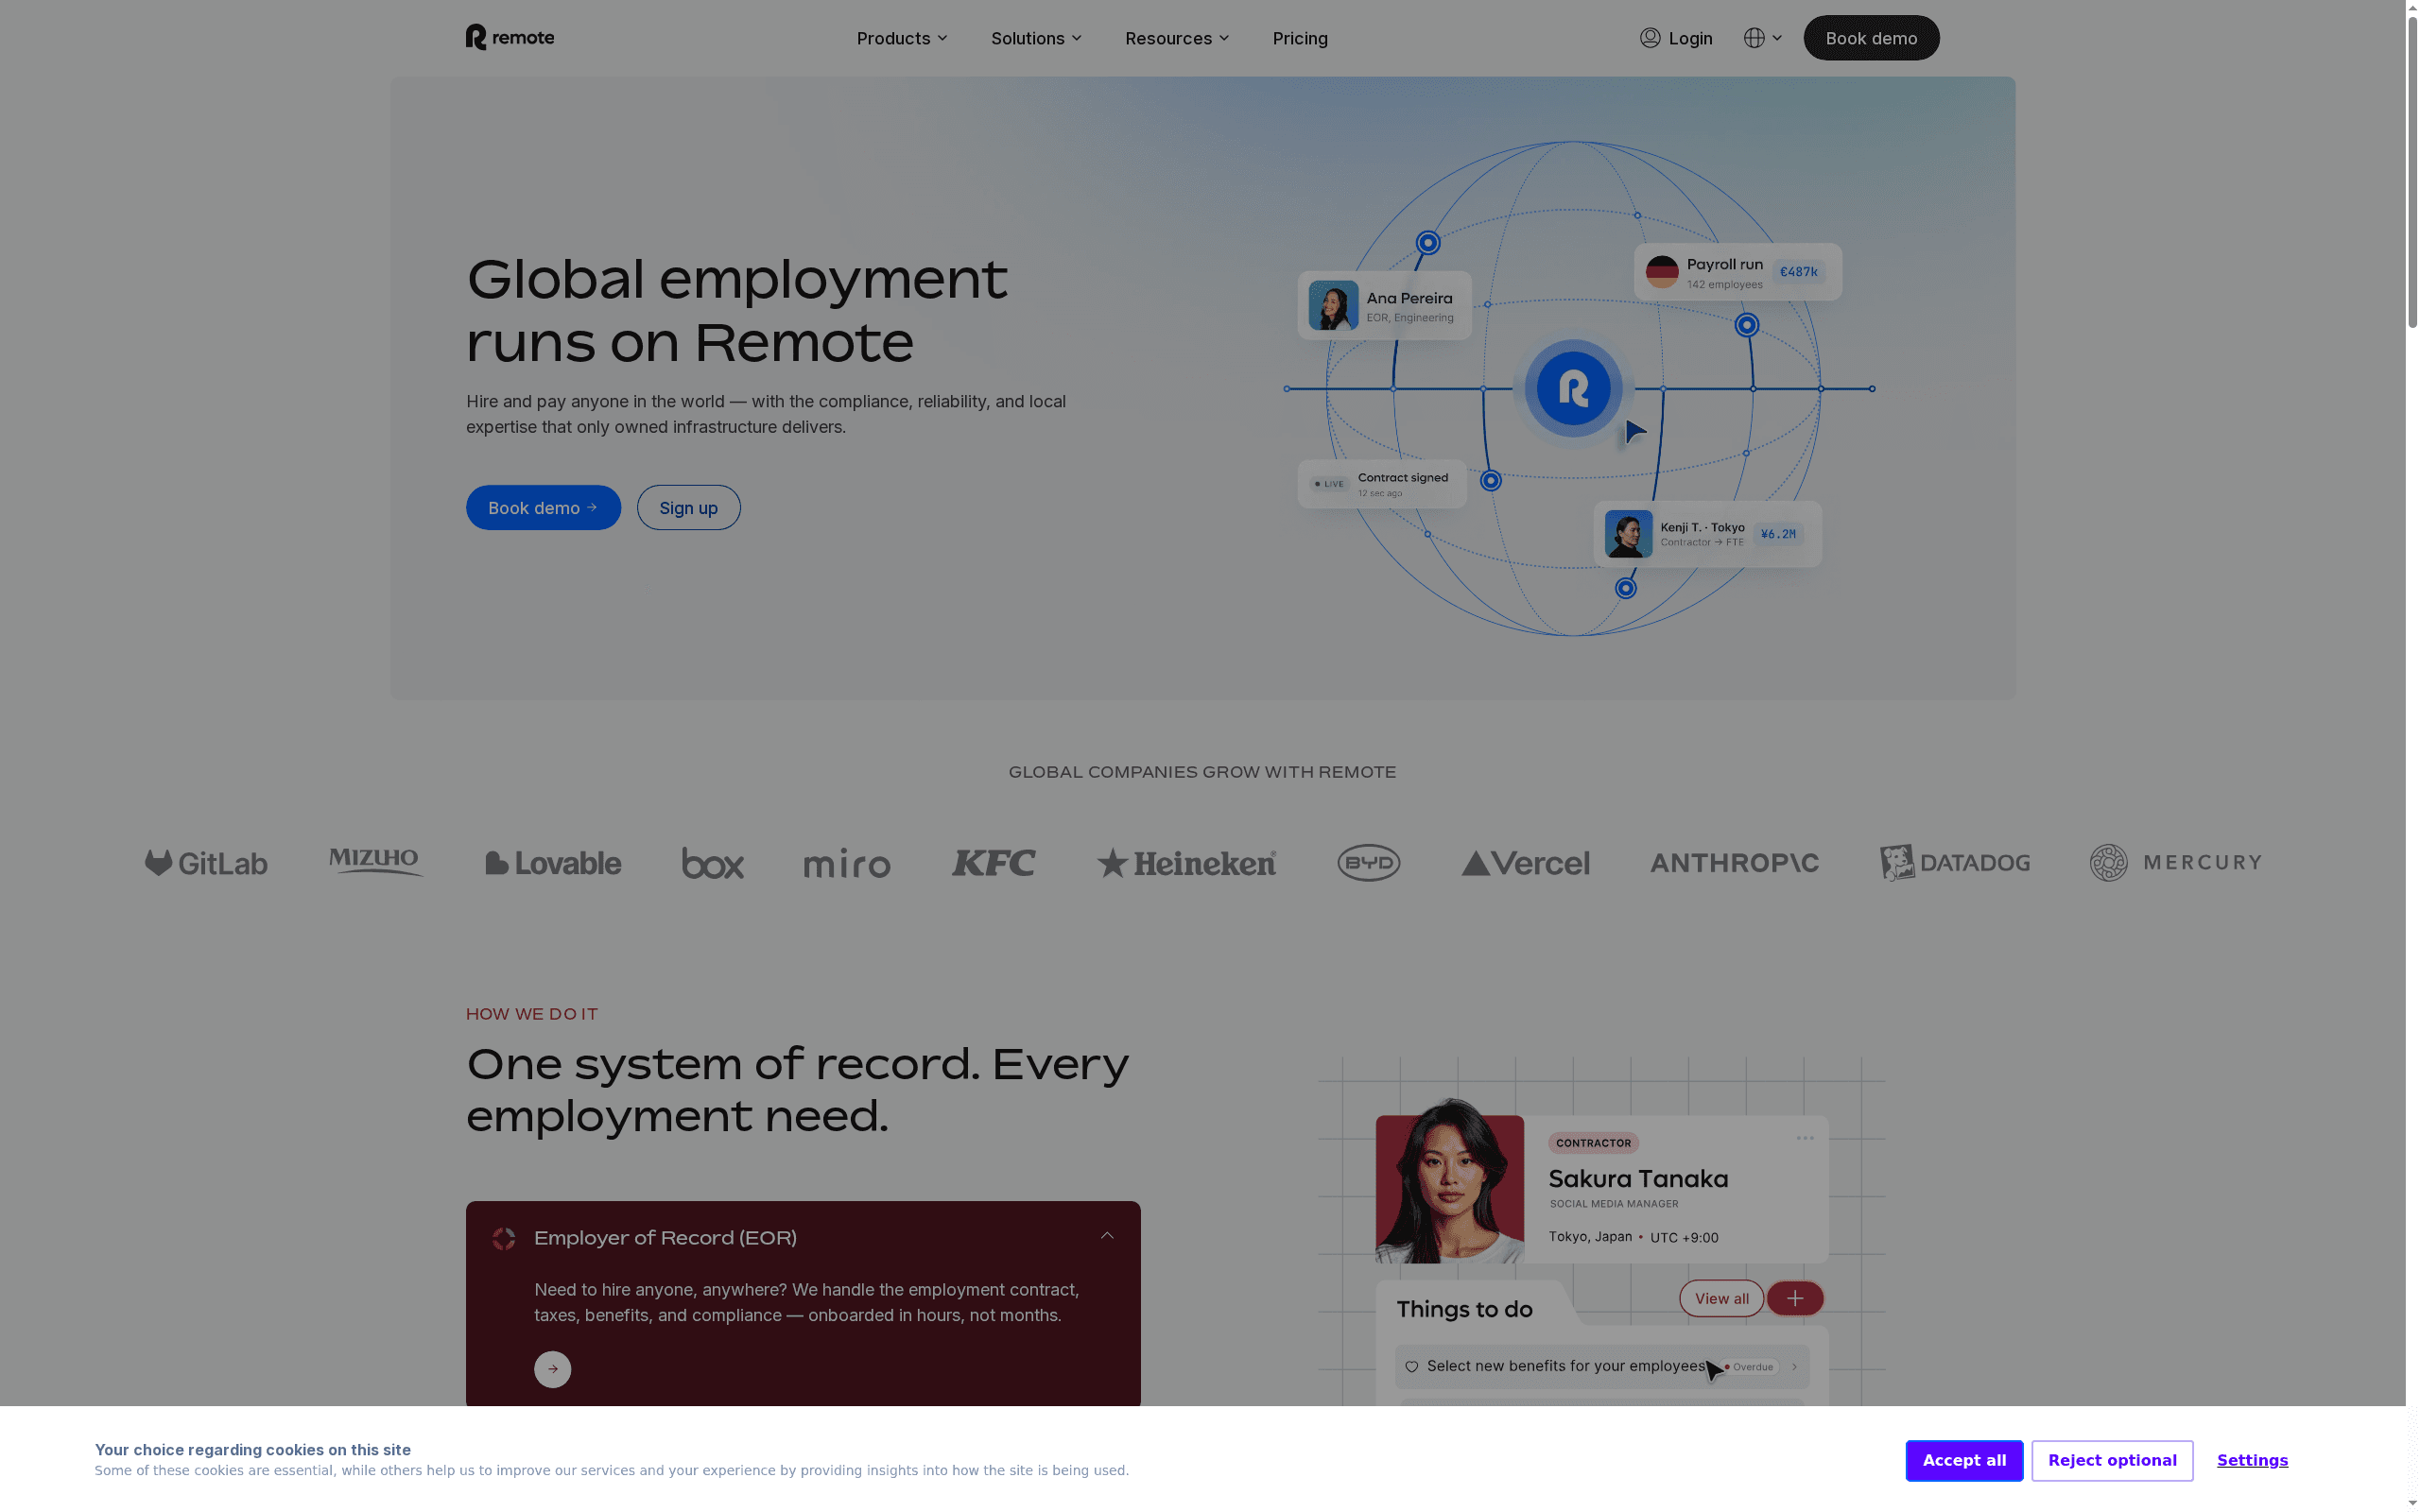
Task: Click the Datadog logo
Action: pyautogui.click(x=1954, y=863)
